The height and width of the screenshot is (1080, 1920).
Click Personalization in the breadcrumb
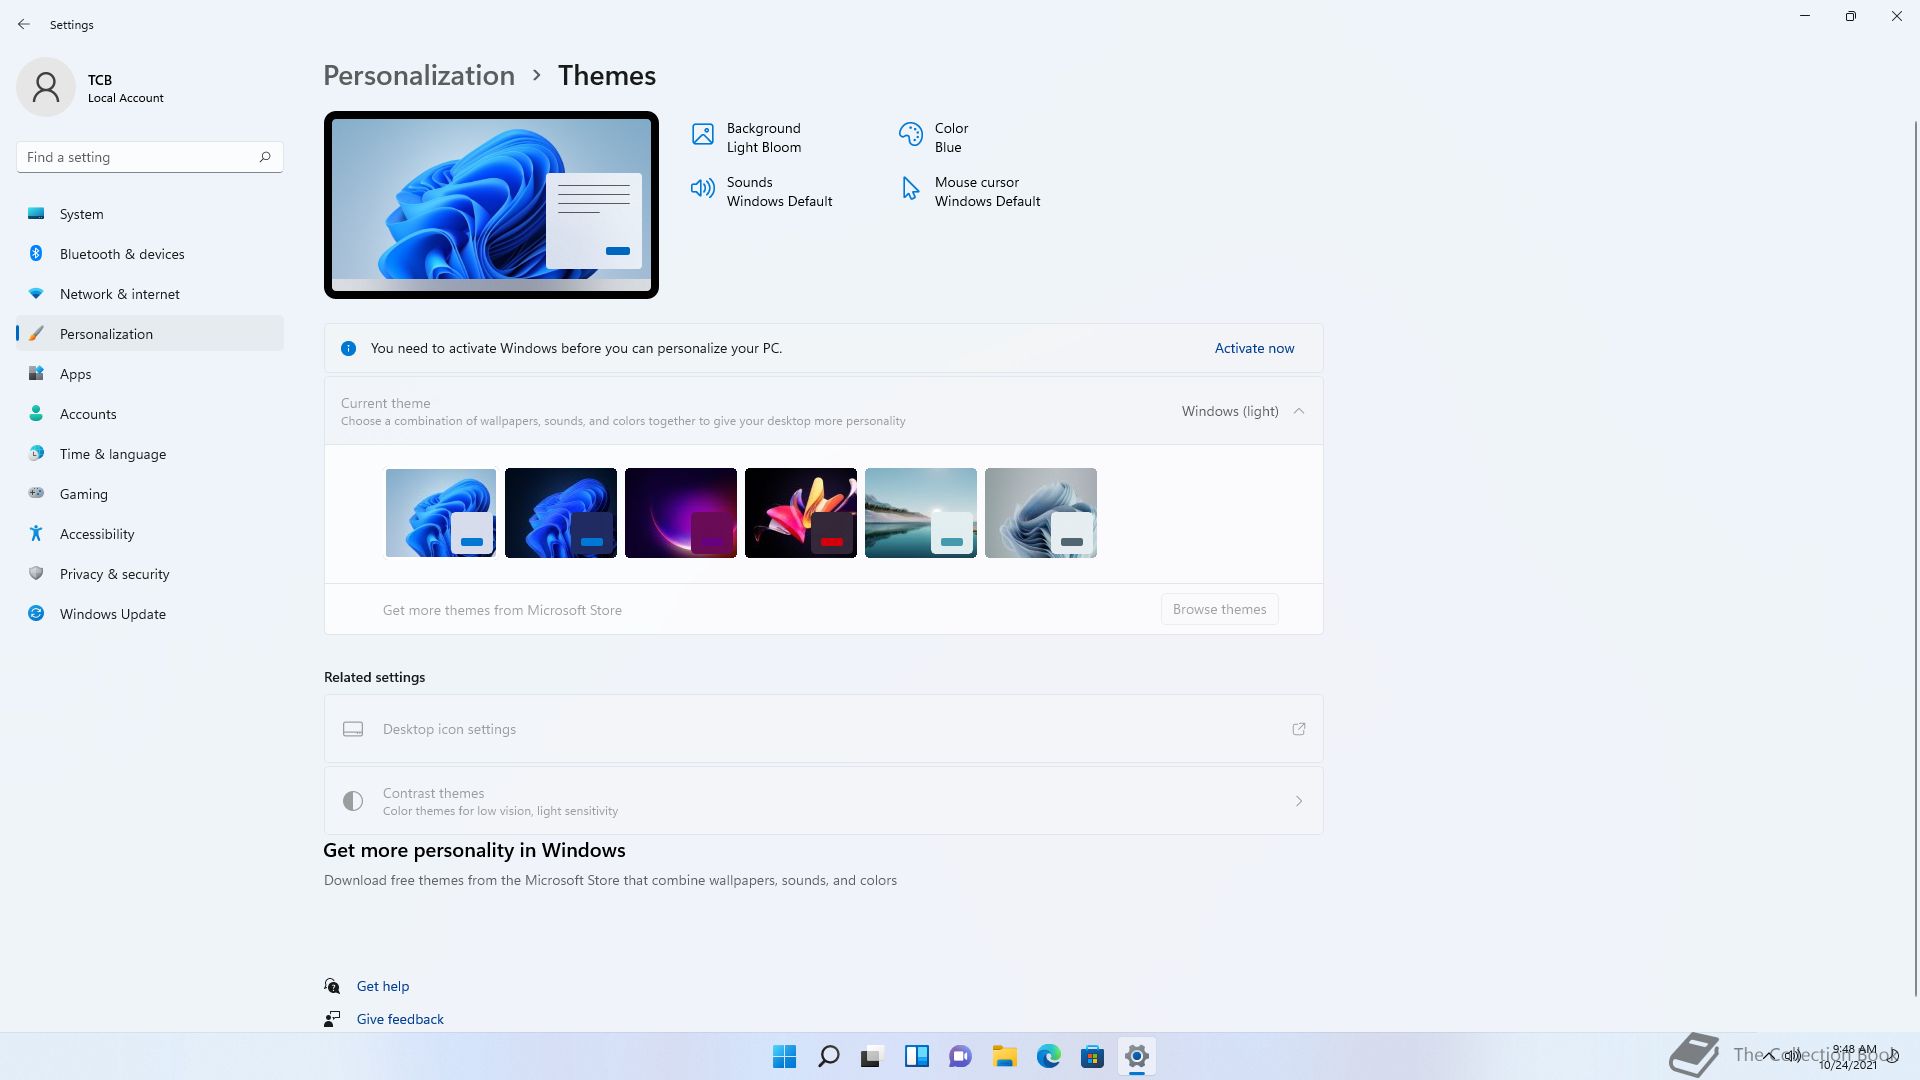[419, 76]
